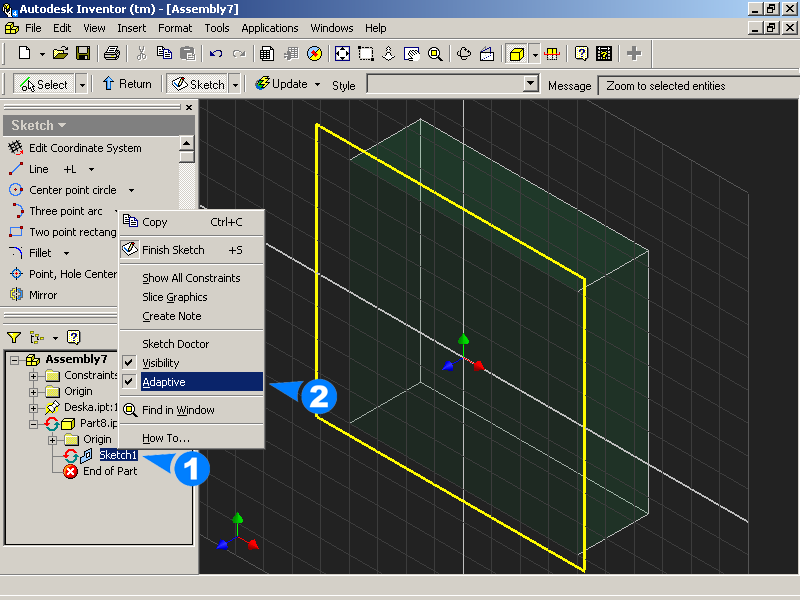Click the browser help question icon

pyautogui.click(x=74, y=337)
